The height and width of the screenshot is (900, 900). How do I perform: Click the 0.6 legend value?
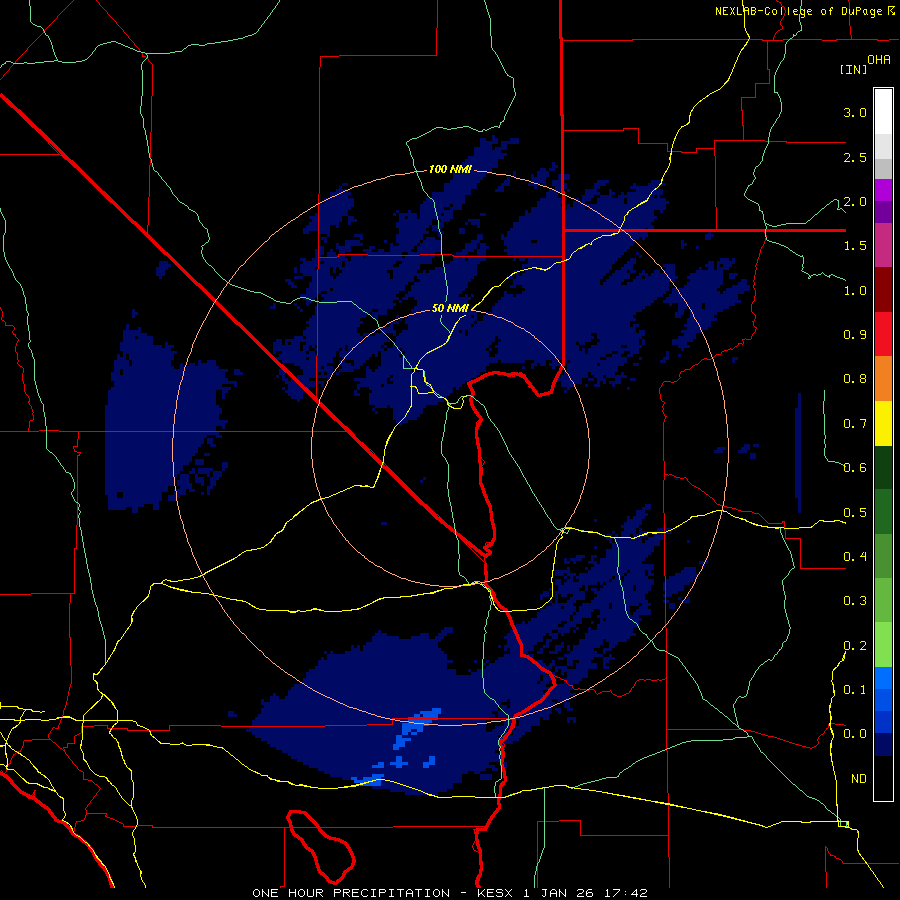[855, 468]
